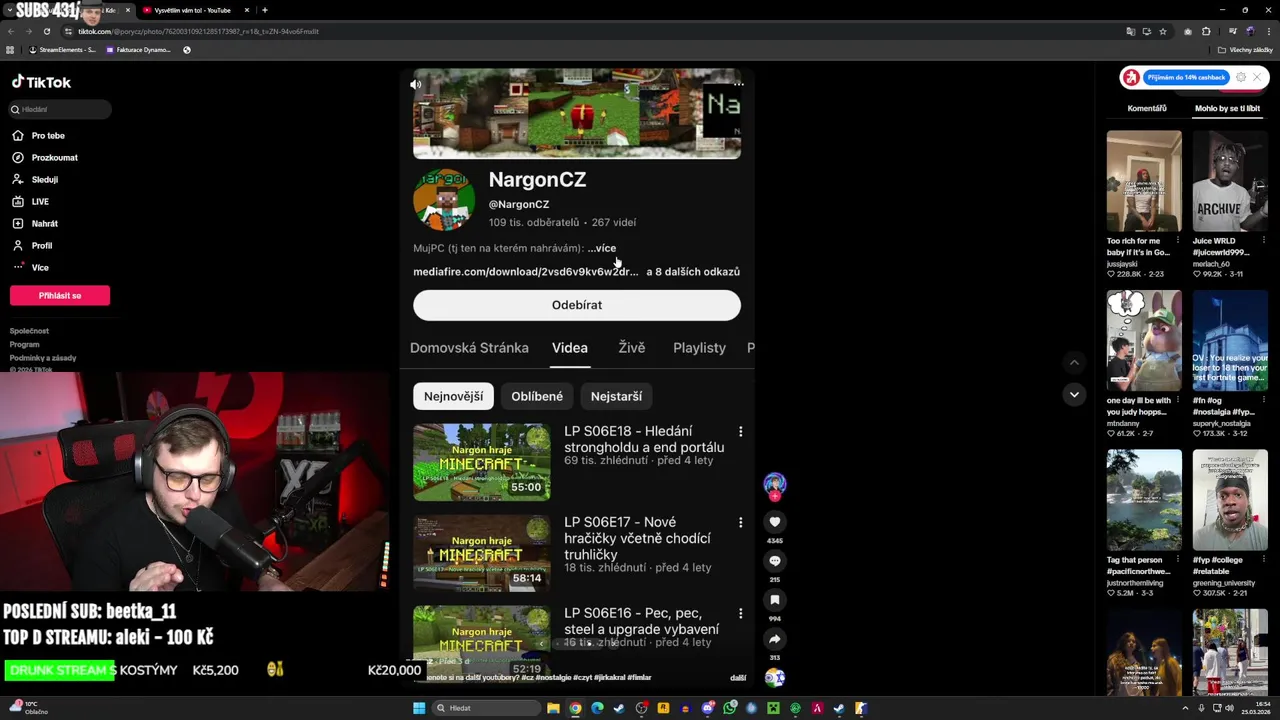Click the Odebírat subscribe button
1280x720 pixels.
point(577,305)
